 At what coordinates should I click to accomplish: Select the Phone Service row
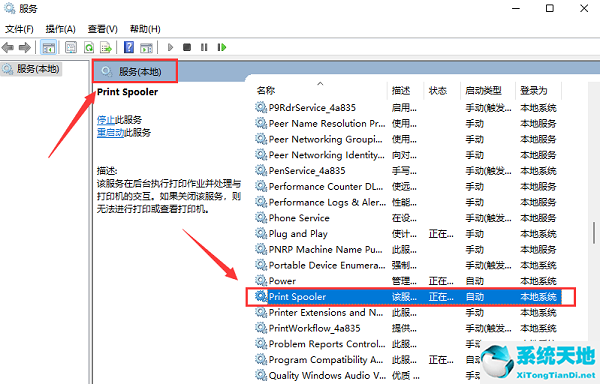tap(408, 218)
